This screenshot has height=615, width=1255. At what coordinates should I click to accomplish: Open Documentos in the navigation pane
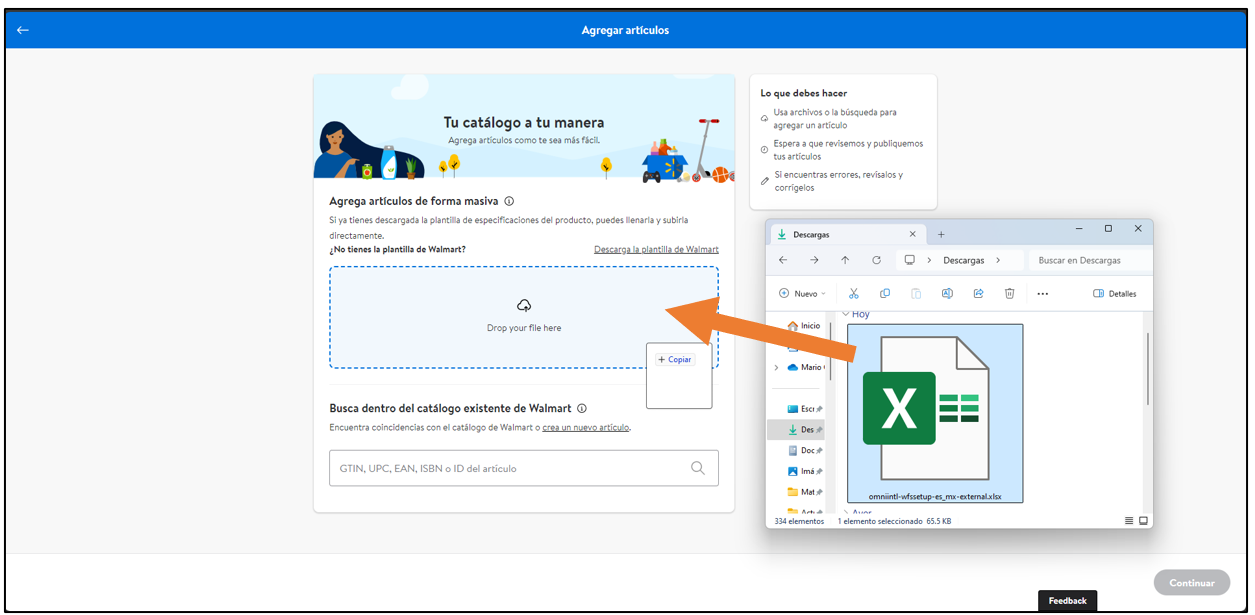[x=804, y=451]
